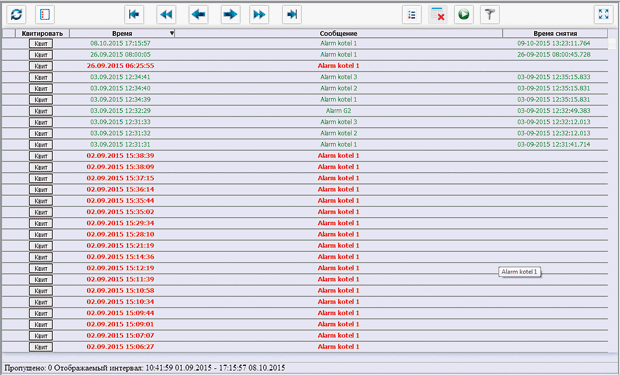The image size is (620, 375).
Task: Sort by Время снятия column header
Action: [555, 34]
